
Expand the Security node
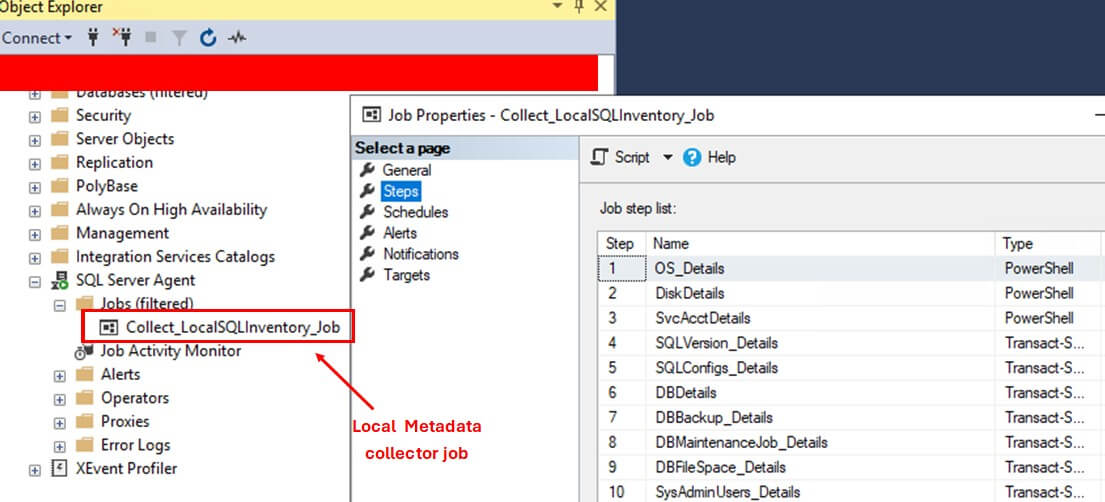point(35,116)
